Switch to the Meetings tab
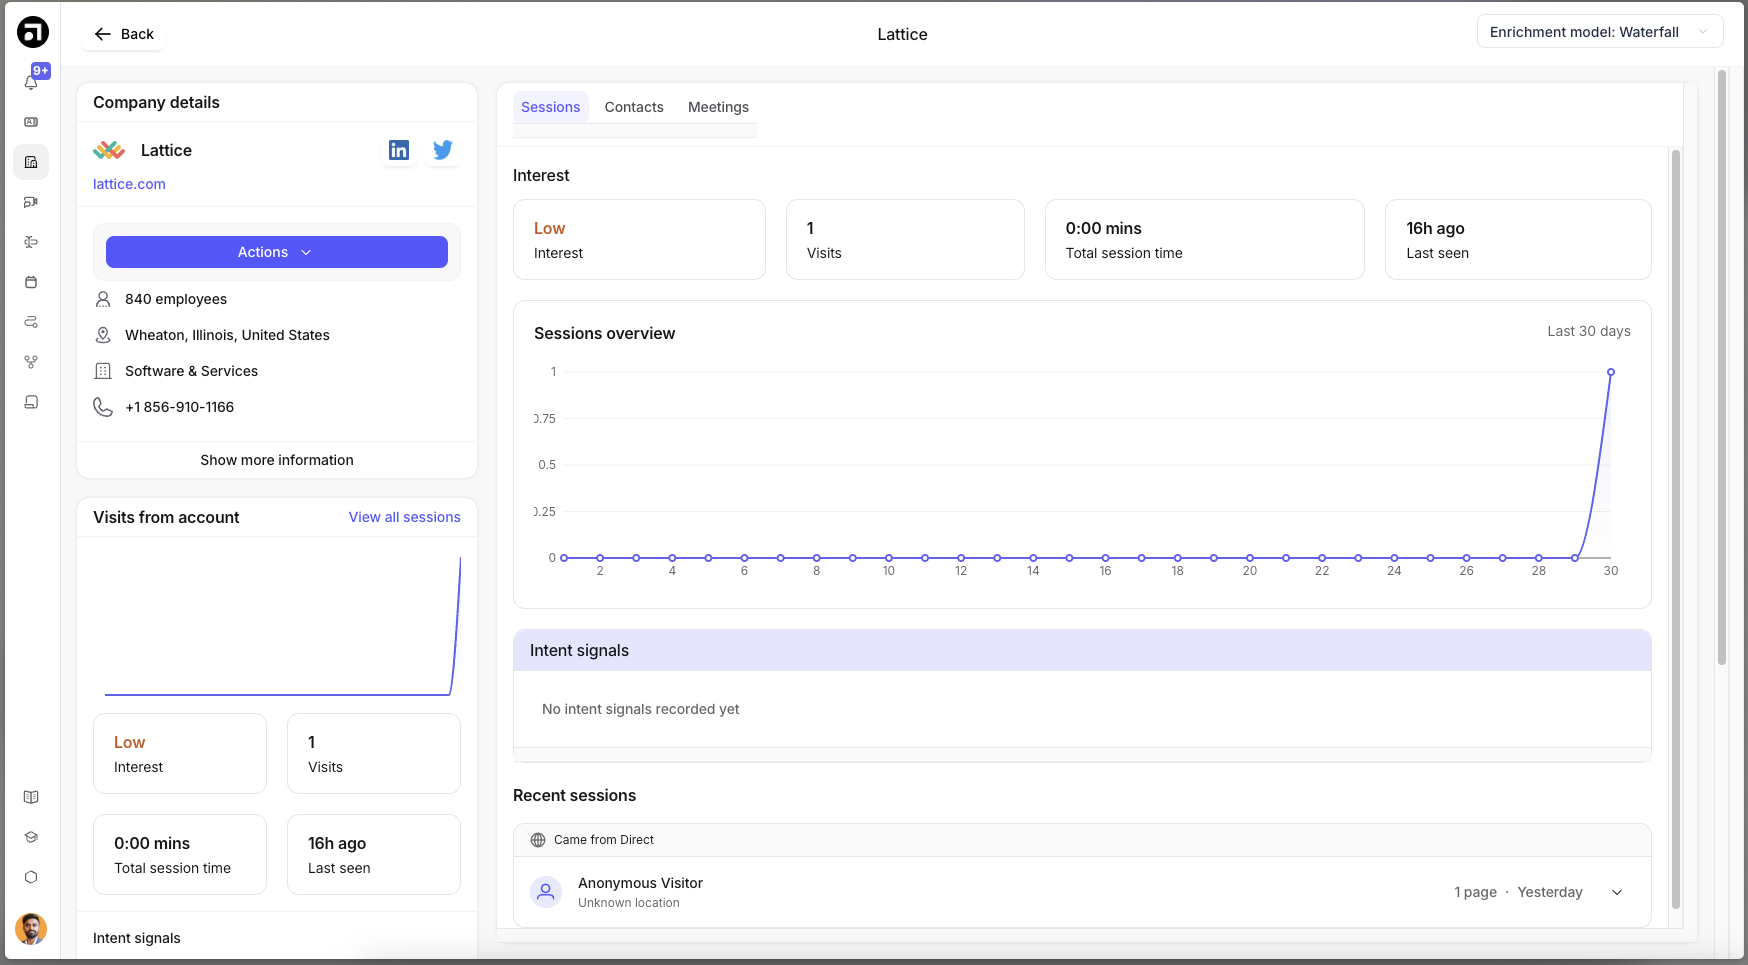 coord(718,107)
